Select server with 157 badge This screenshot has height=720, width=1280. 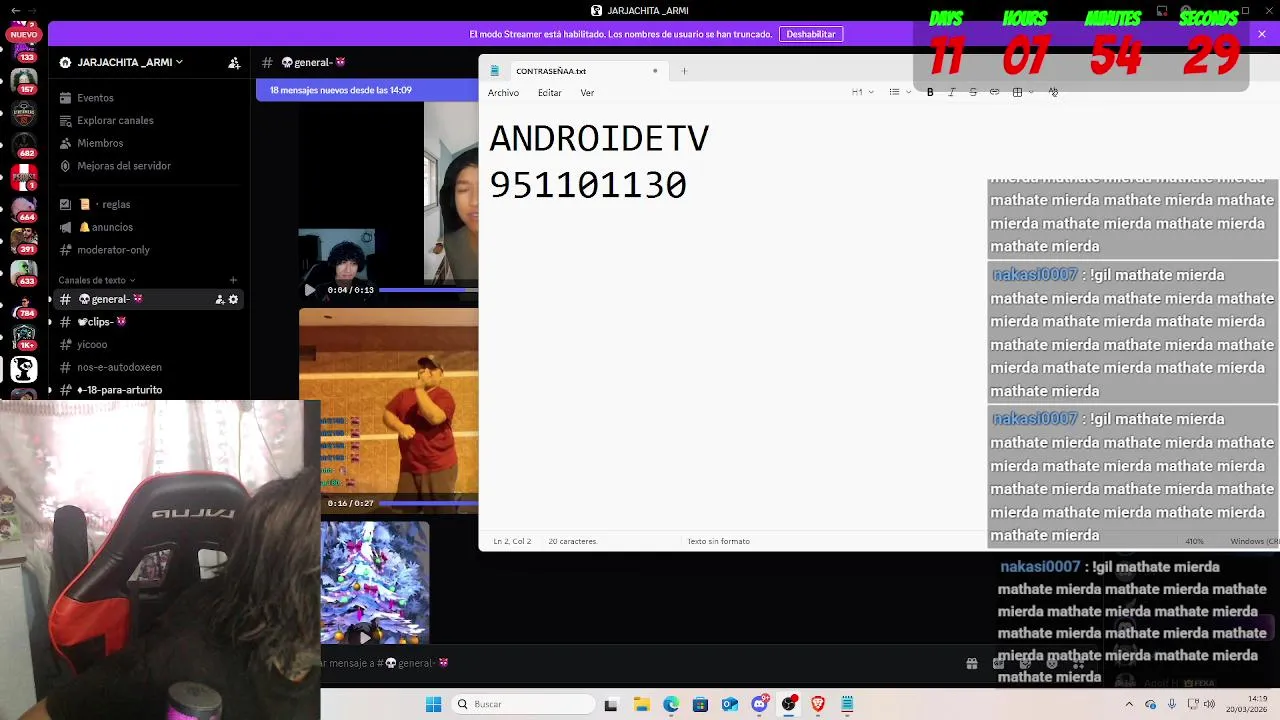(x=24, y=80)
